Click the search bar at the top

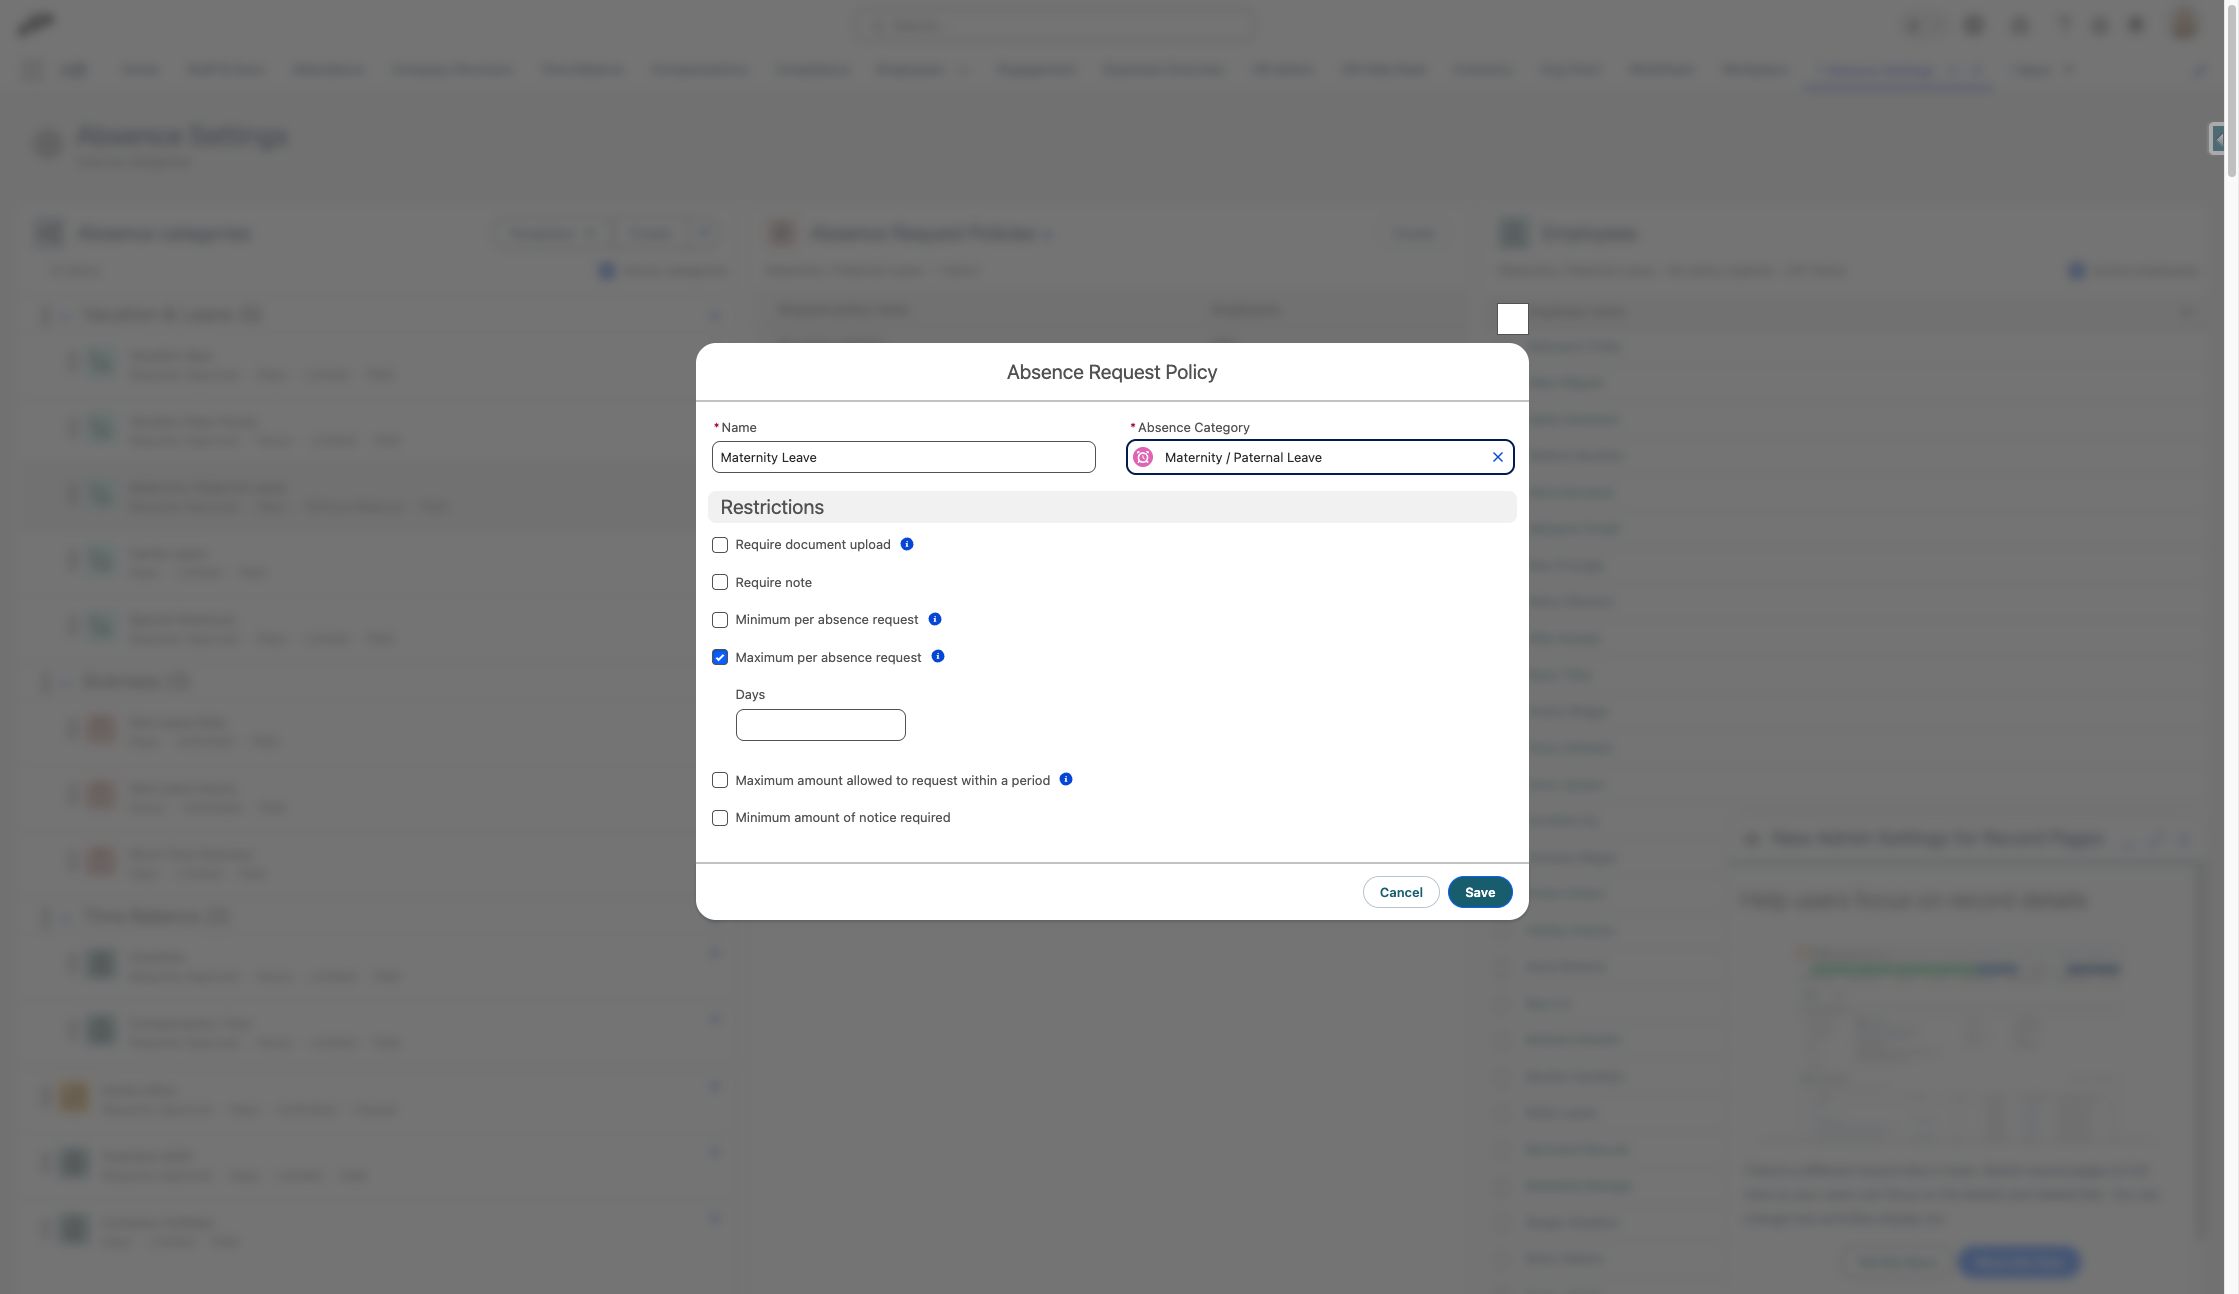[x=1057, y=24]
